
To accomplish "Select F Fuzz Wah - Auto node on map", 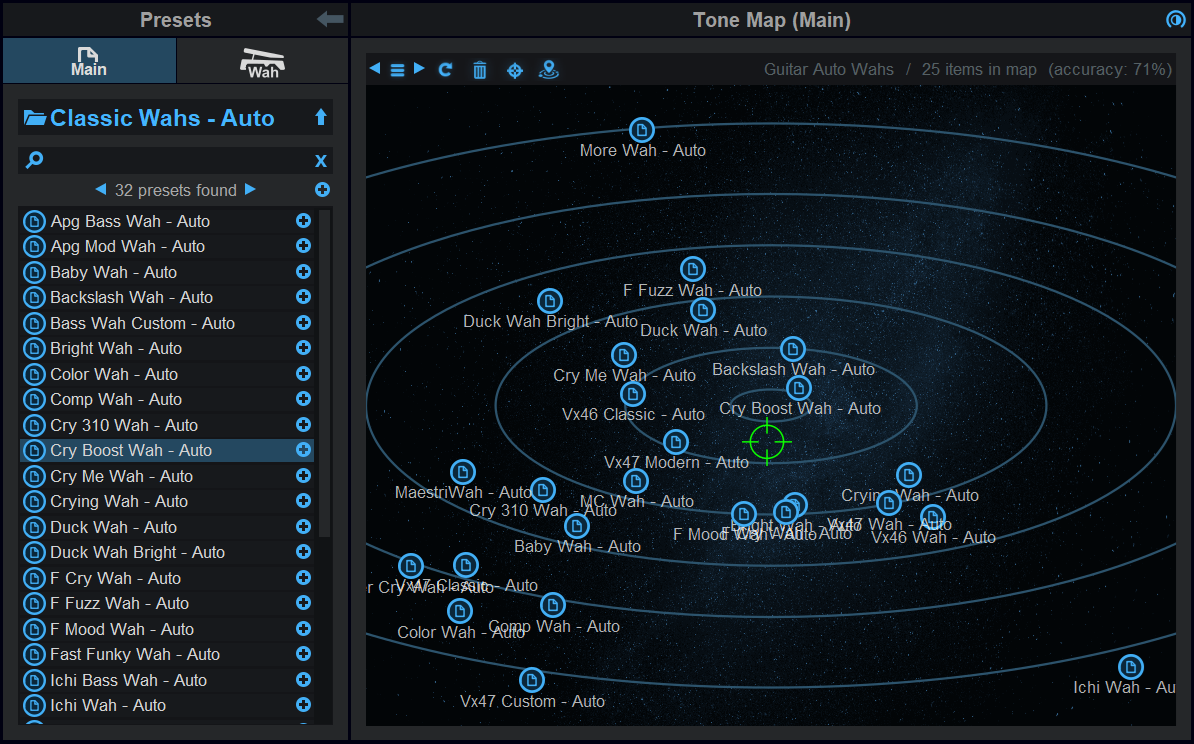I will tap(692, 269).
